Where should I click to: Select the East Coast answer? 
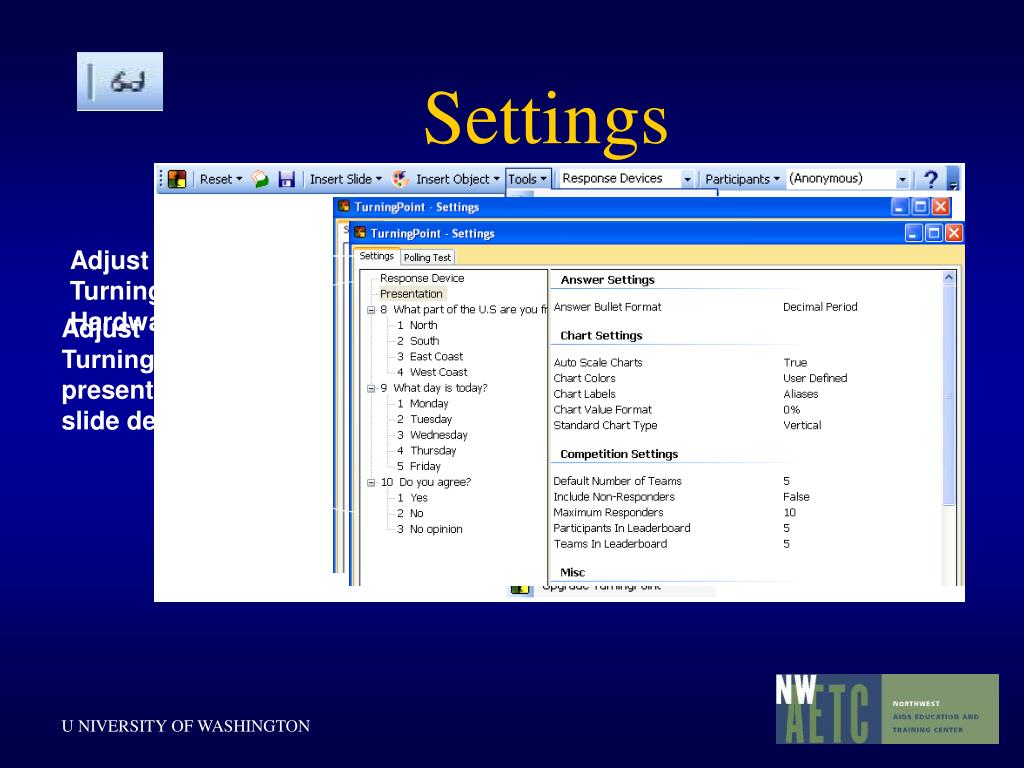coord(430,357)
